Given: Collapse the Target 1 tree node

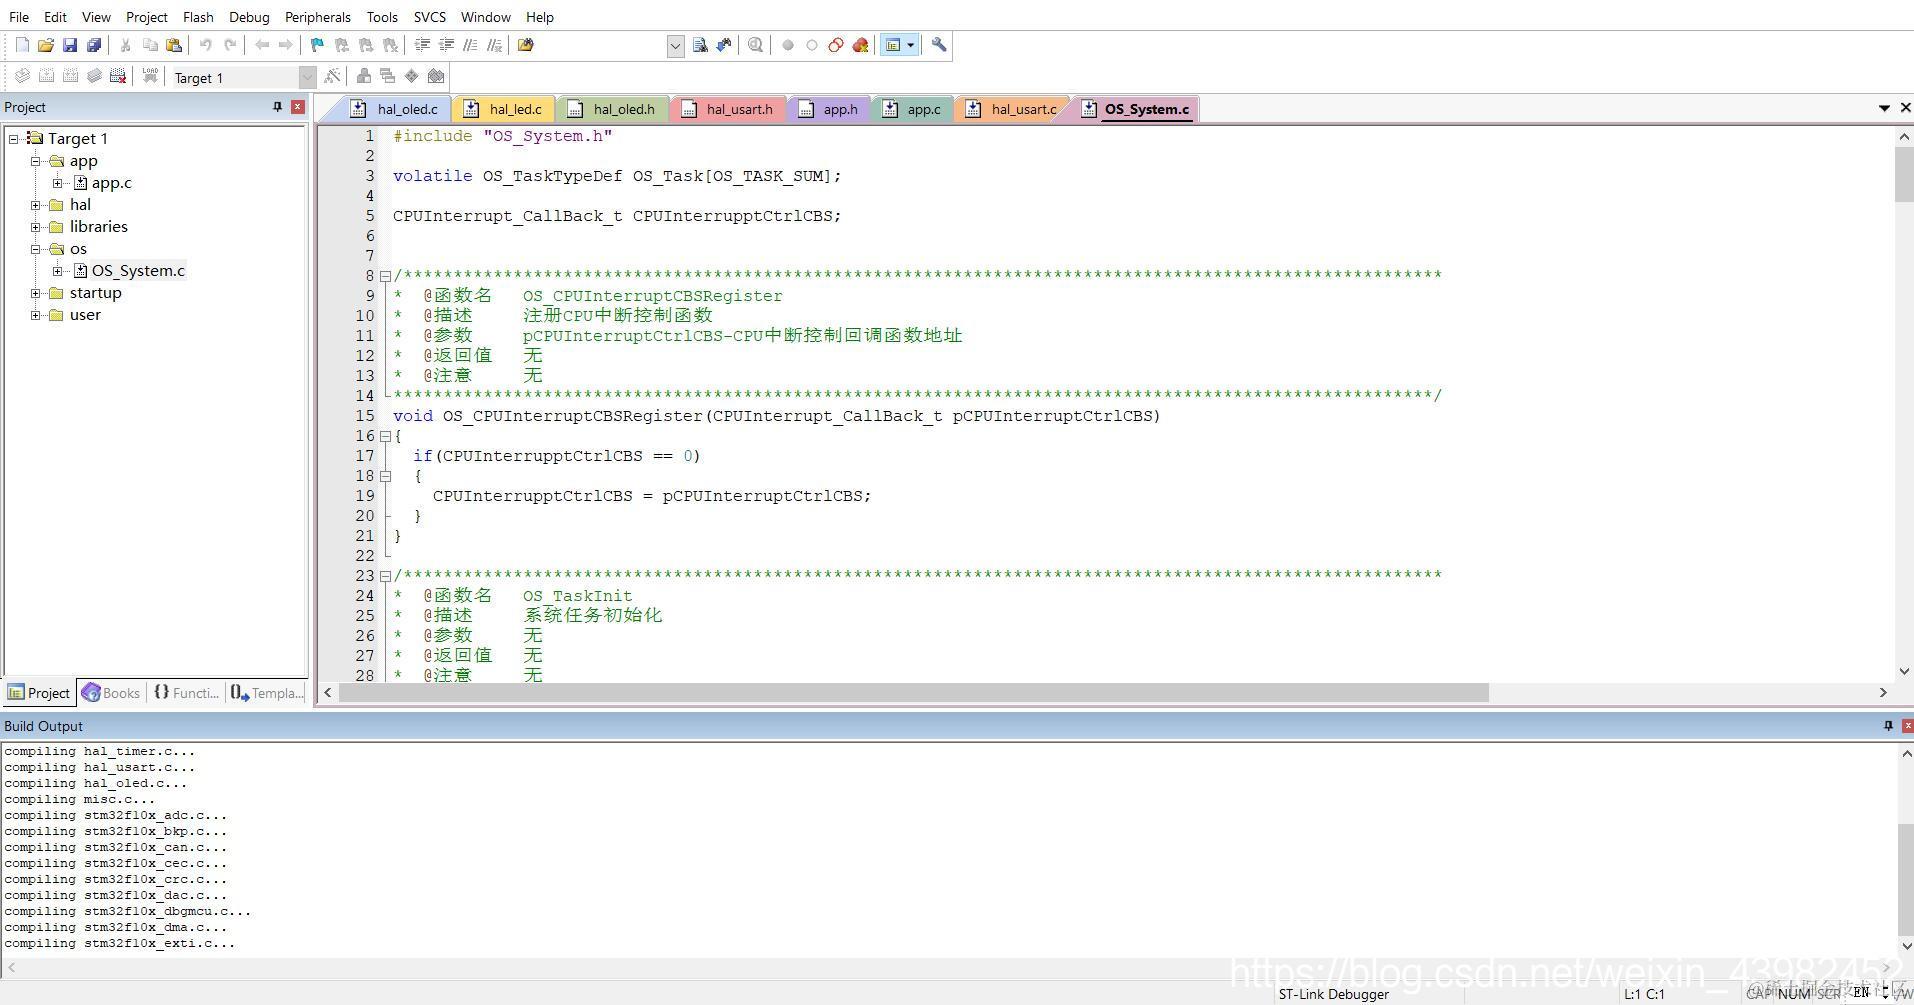Looking at the screenshot, I should pyautogui.click(x=14, y=139).
